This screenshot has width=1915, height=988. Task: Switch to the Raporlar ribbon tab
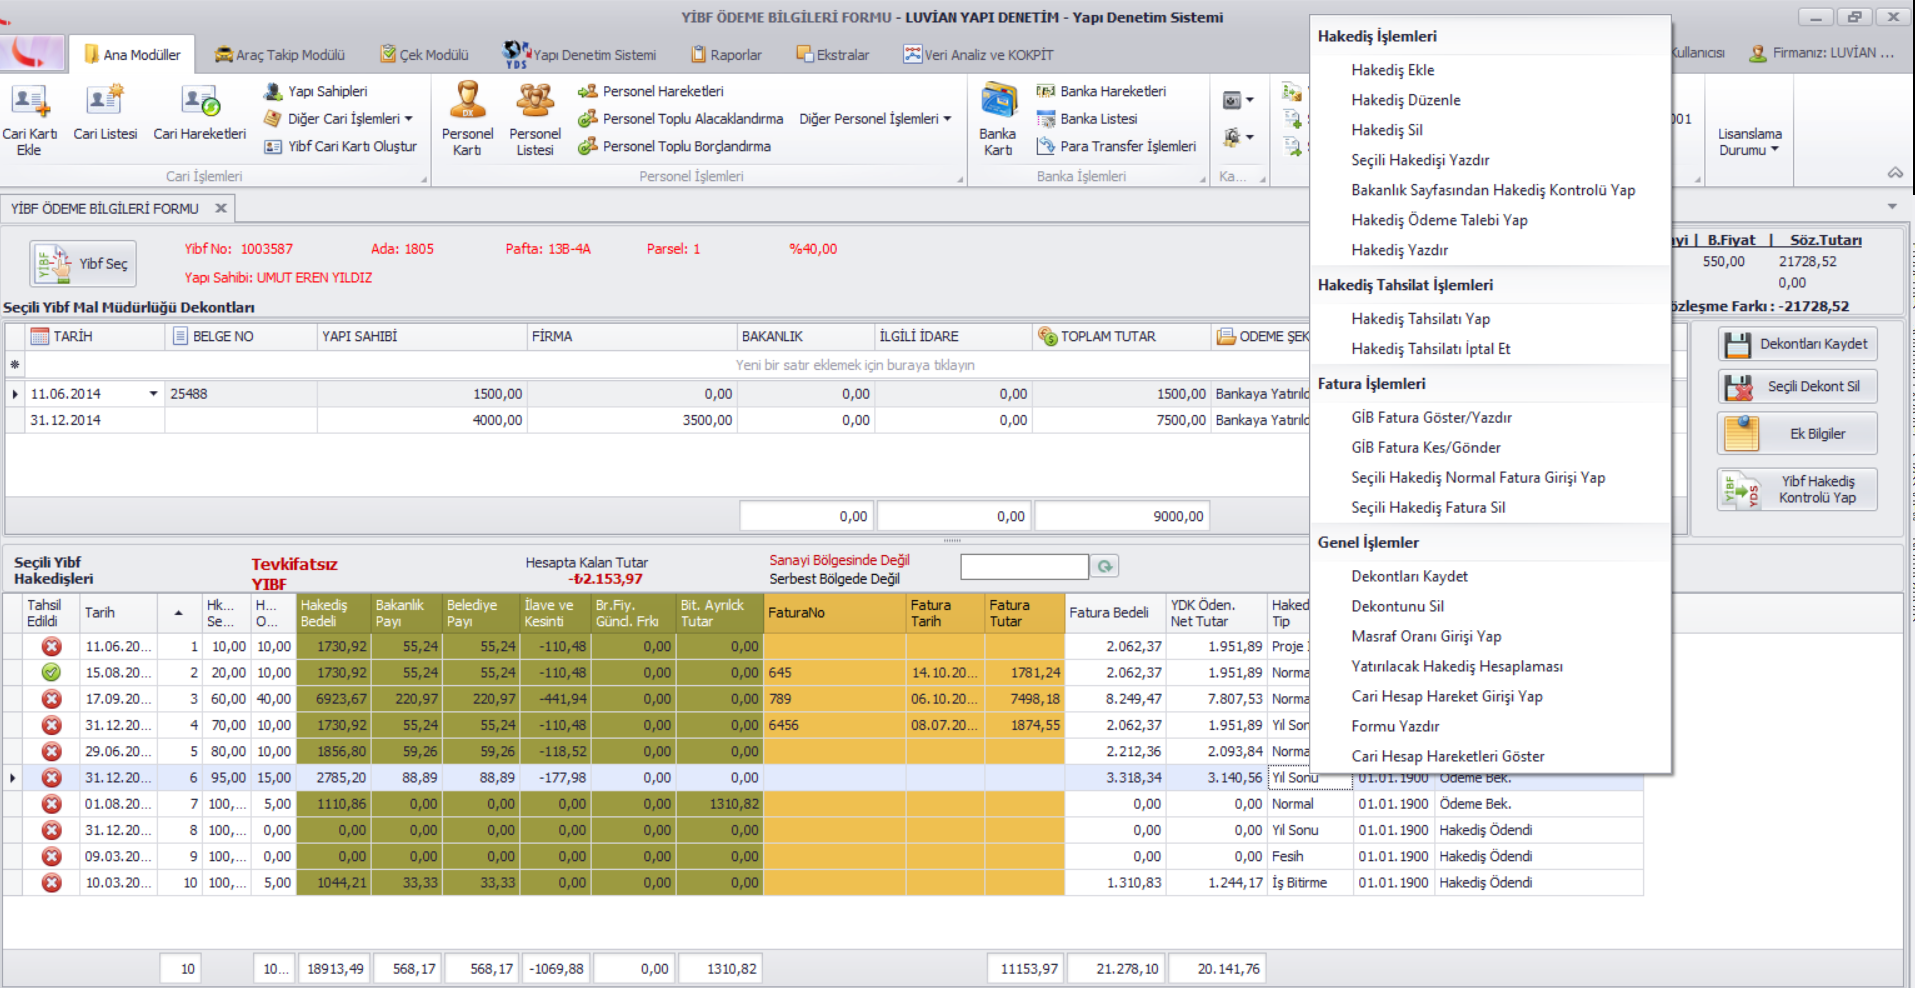coord(726,55)
